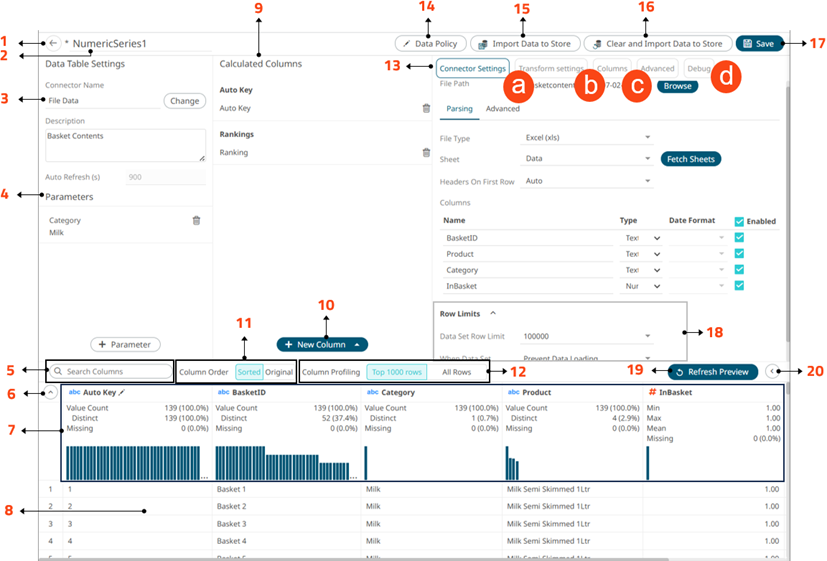Toggle the Enabled header checkbox
The height and width of the screenshot is (561, 827).
739,221
